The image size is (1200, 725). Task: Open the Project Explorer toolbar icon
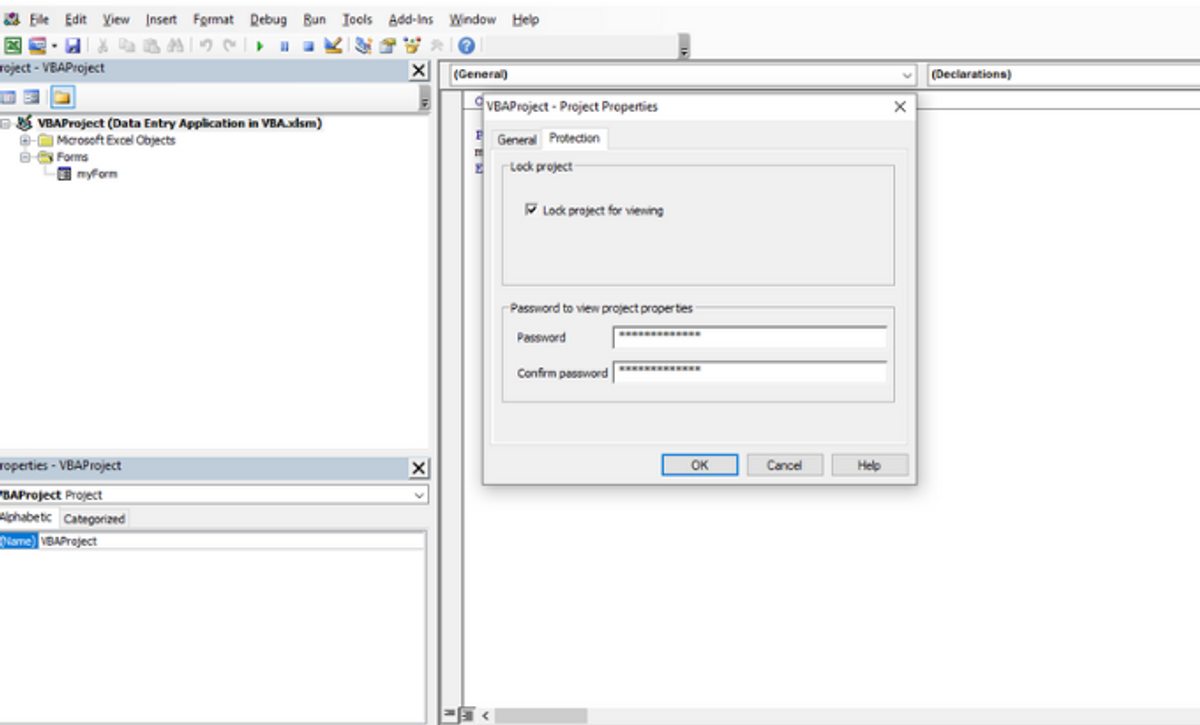[x=363, y=46]
